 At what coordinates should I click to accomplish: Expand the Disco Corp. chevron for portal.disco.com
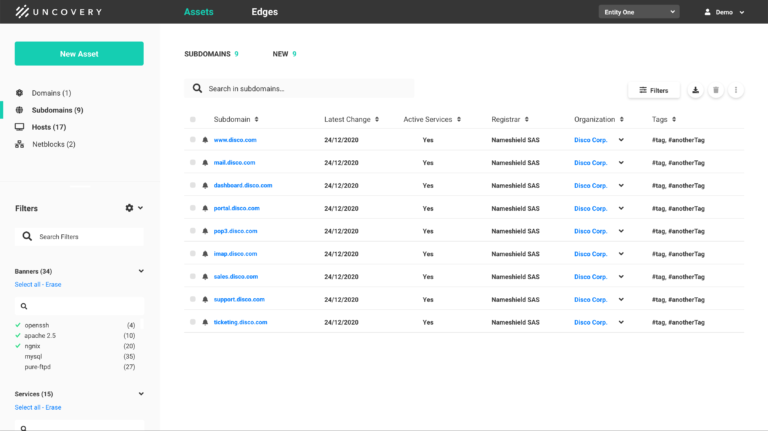pos(621,208)
